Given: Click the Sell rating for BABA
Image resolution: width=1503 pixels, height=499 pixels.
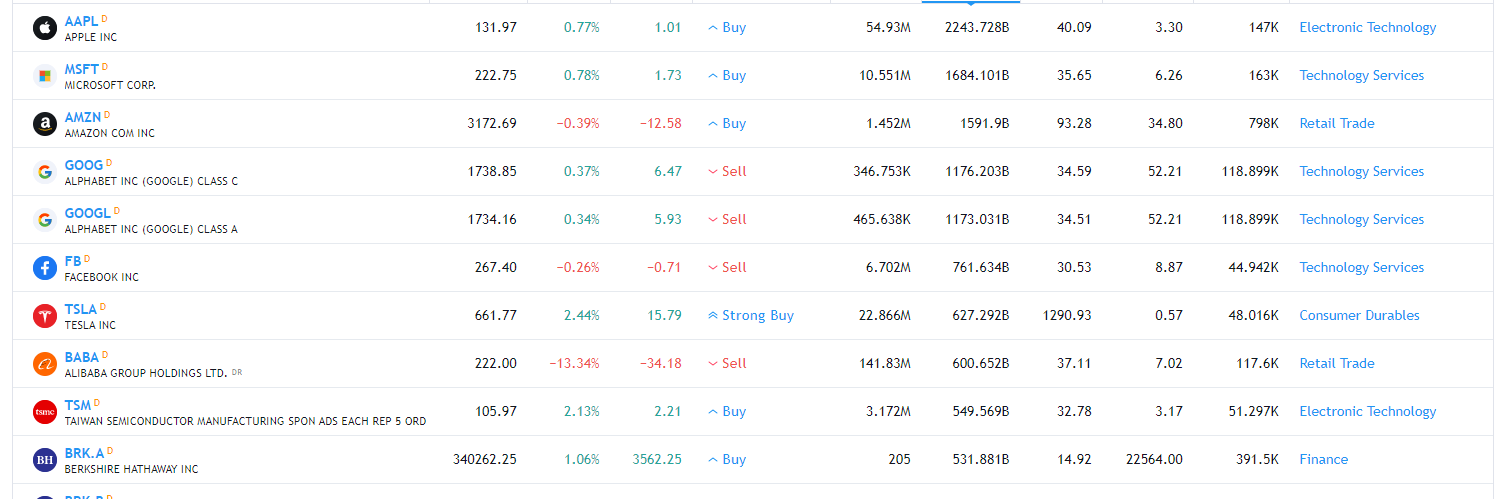Looking at the screenshot, I should click(727, 364).
